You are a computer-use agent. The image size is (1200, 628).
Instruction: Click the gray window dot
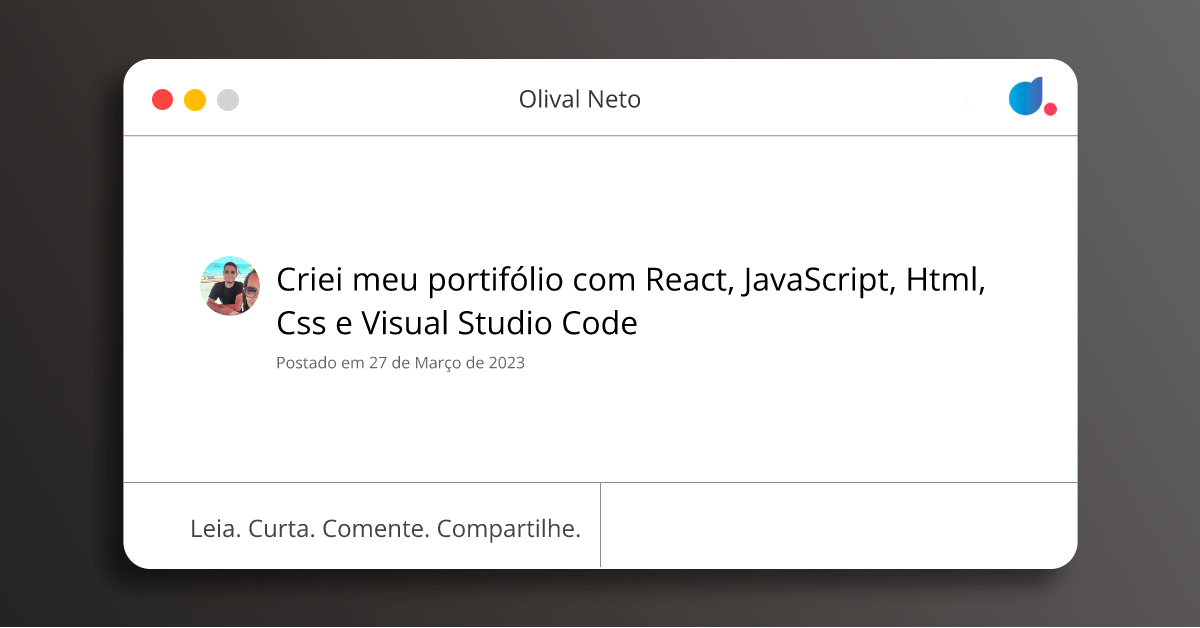[228, 100]
